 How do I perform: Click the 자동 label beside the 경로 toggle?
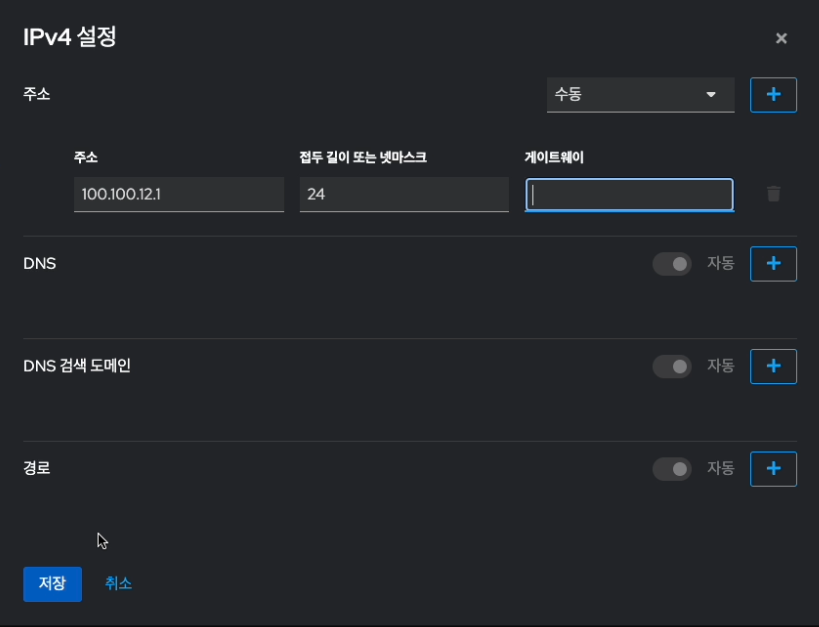(721, 468)
